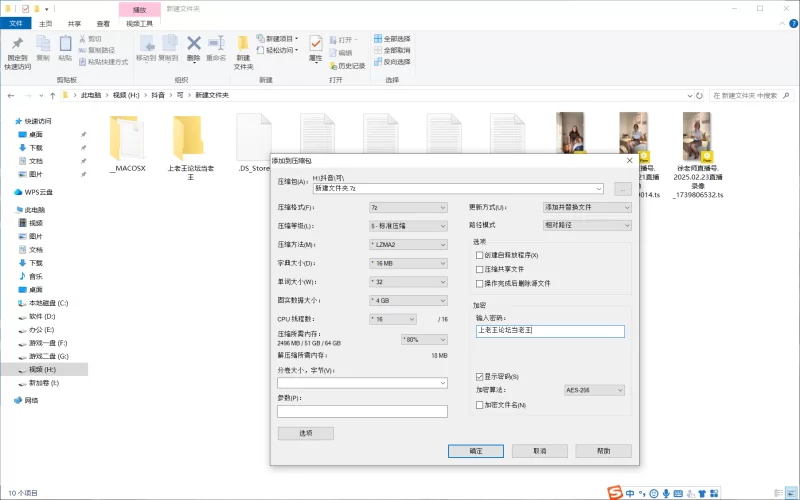The image size is (800, 500).
Task: Click the 固定到快速访问 pin icon
Action: point(17,45)
